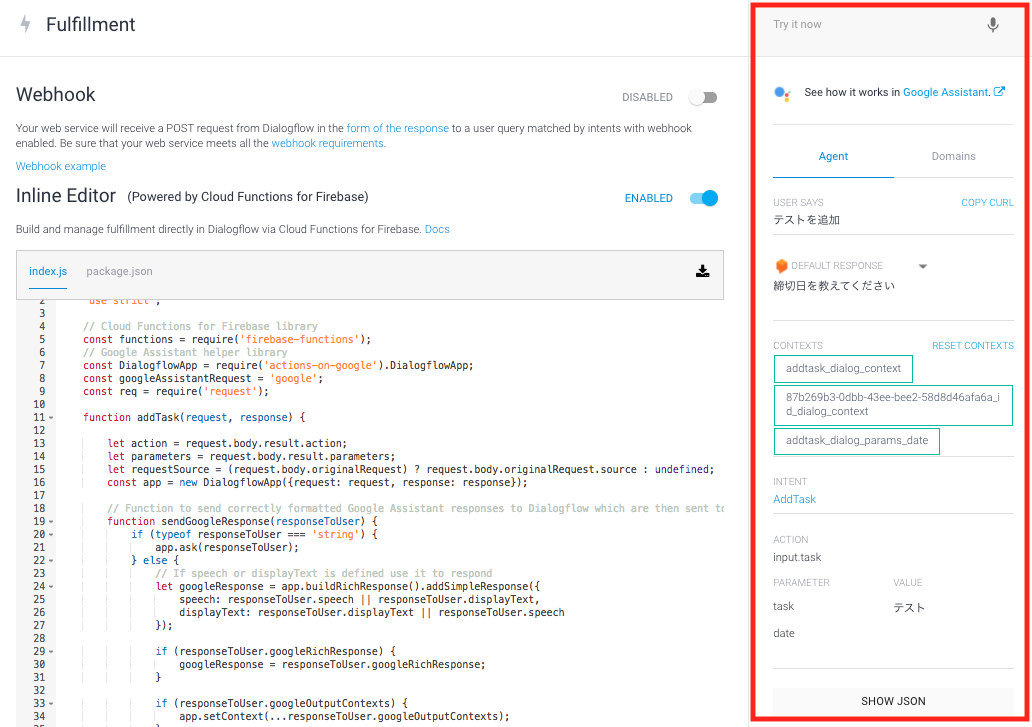Expand the Default Response dropdown arrow
Image resolution: width=1032 pixels, height=727 pixels.
pos(923,266)
